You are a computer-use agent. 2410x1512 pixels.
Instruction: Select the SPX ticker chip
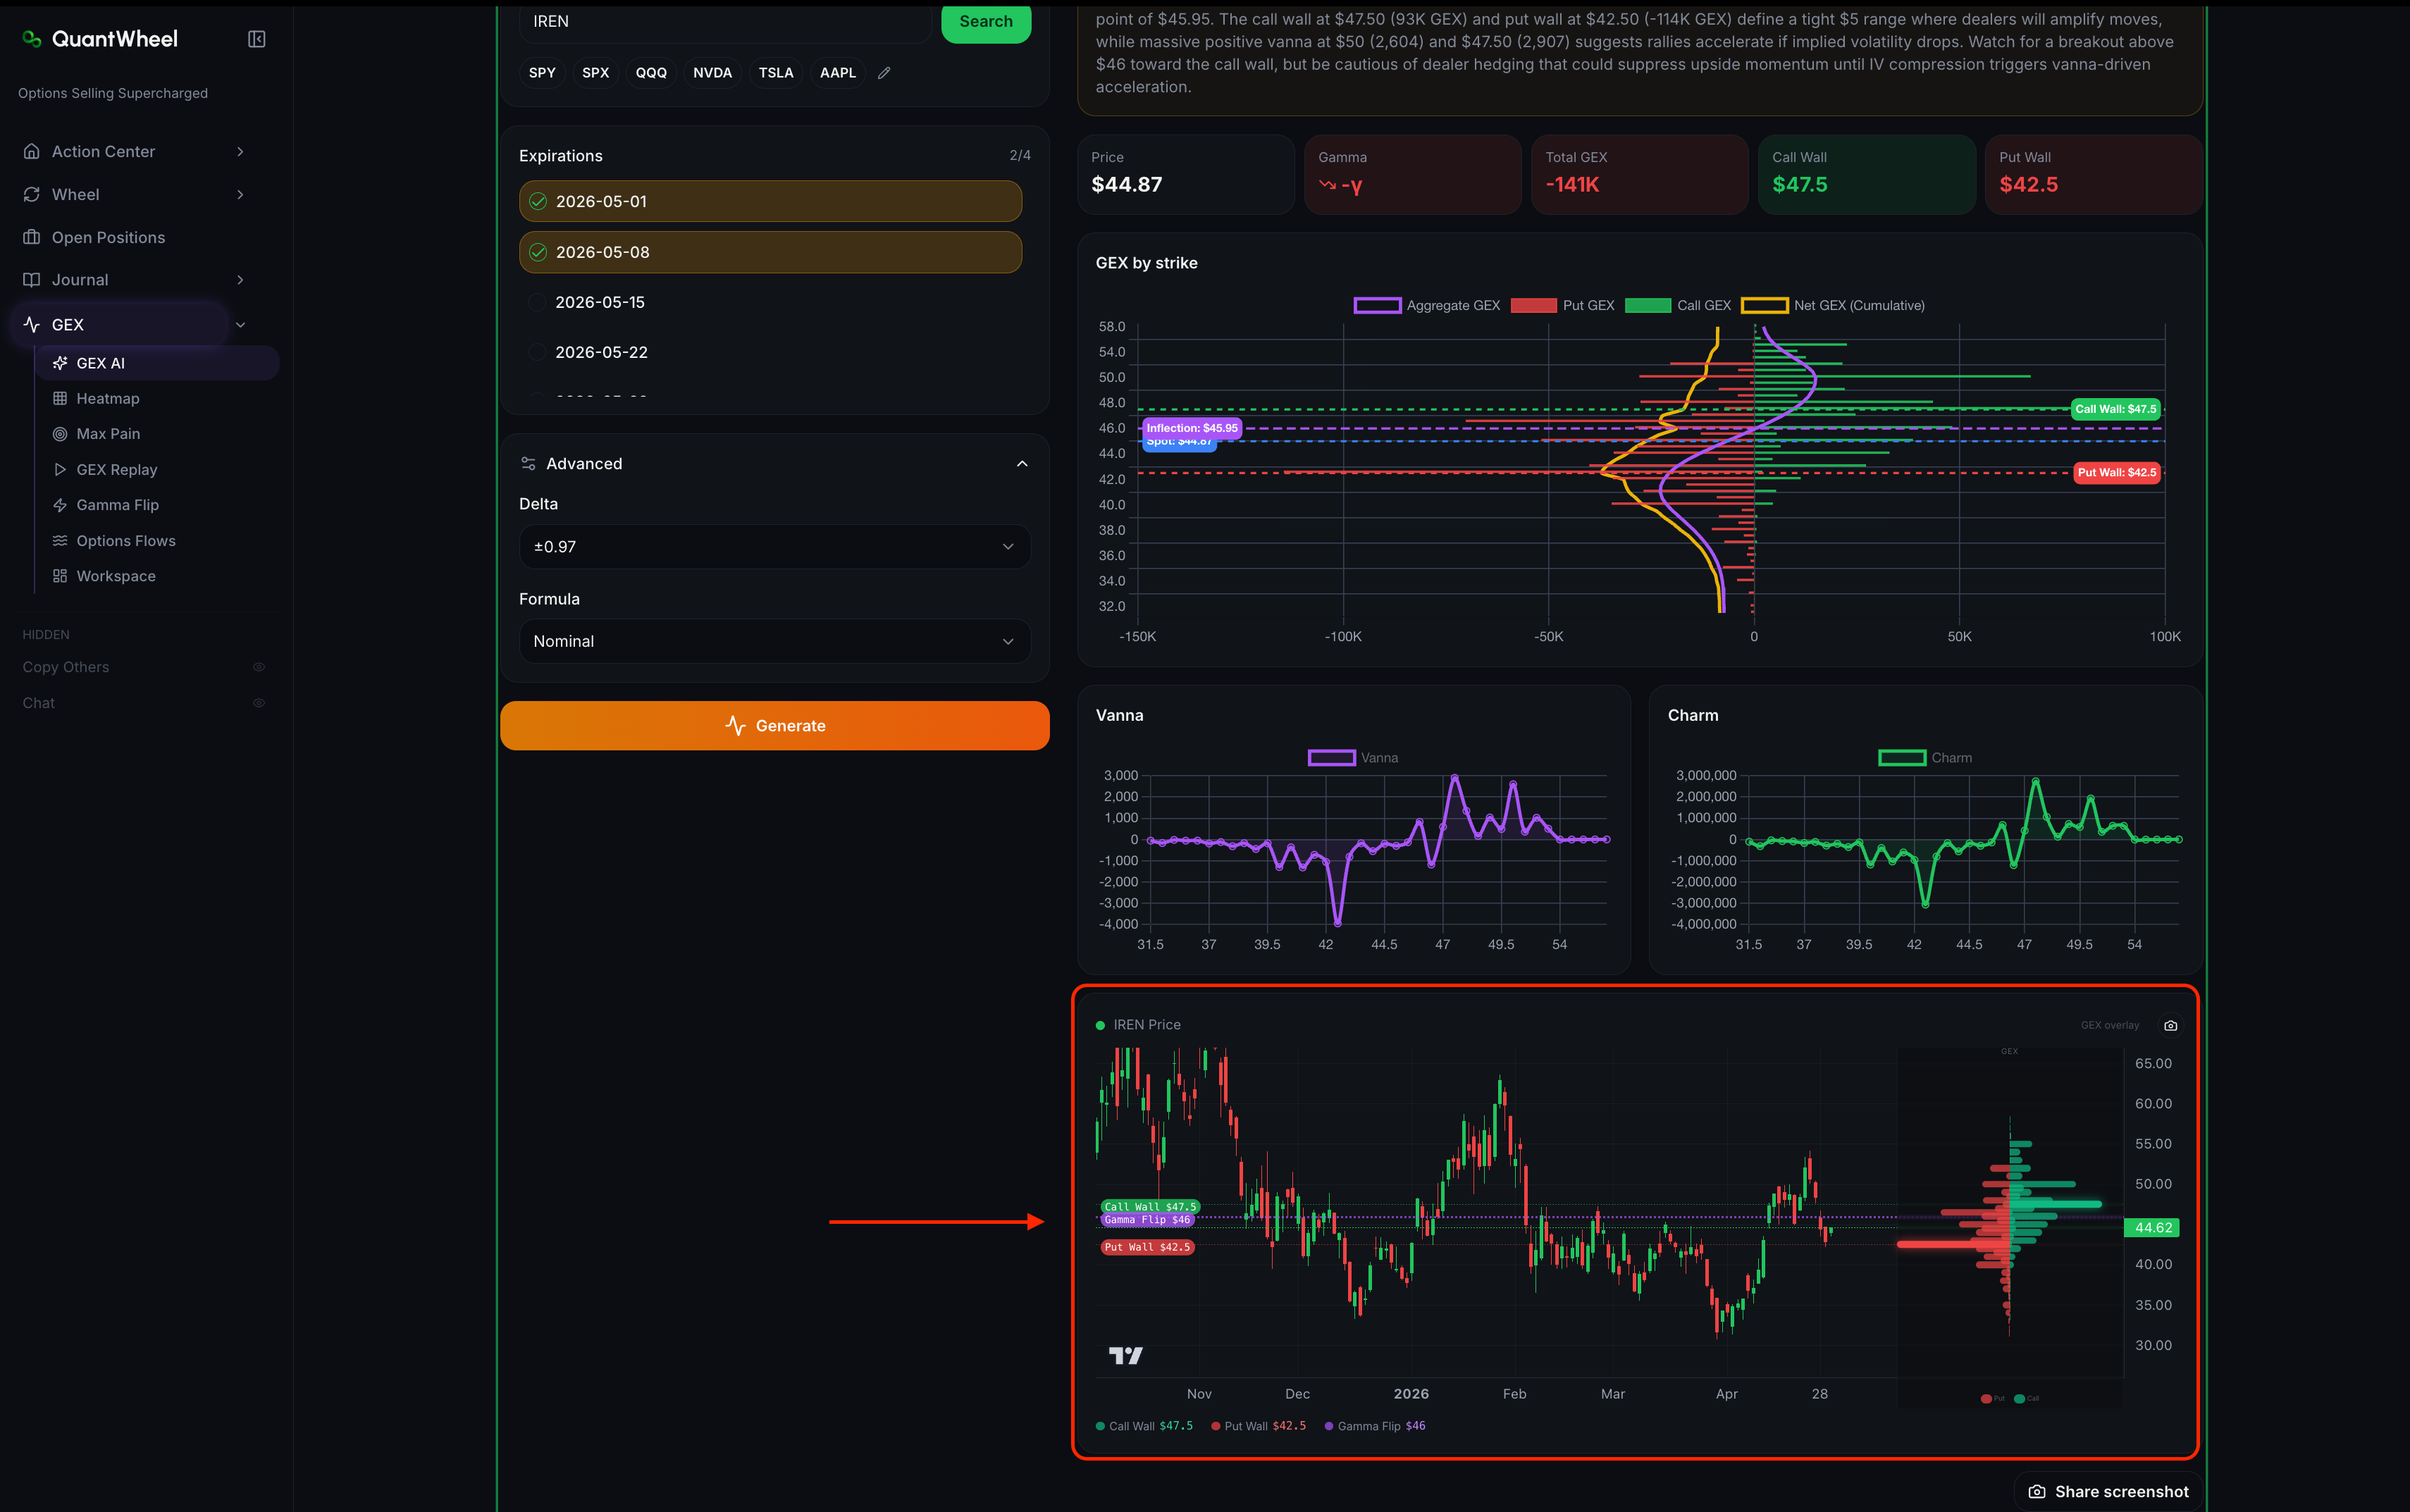(x=596, y=73)
